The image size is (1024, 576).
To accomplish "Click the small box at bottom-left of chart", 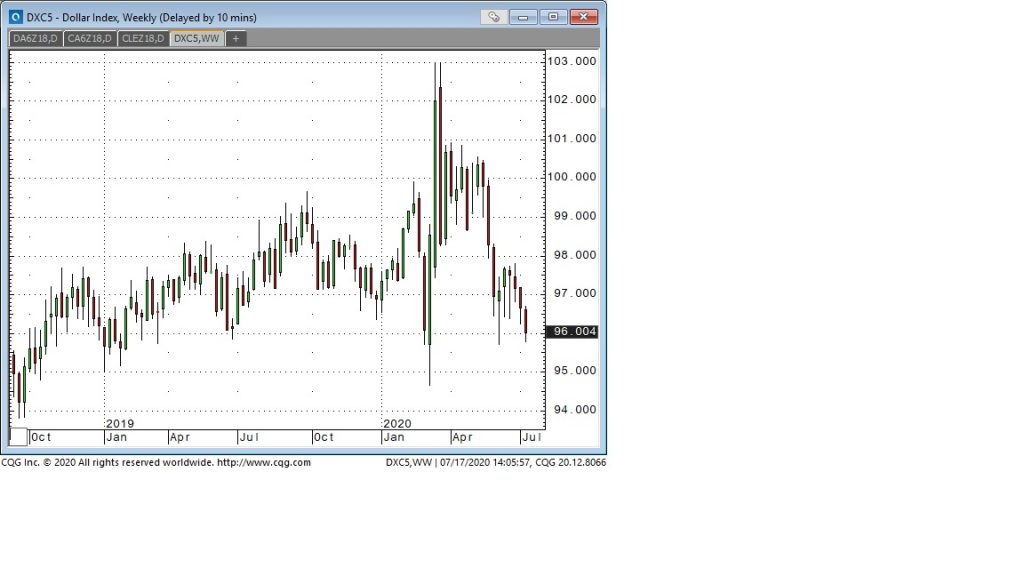I will pyautogui.click(x=18, y=437).
